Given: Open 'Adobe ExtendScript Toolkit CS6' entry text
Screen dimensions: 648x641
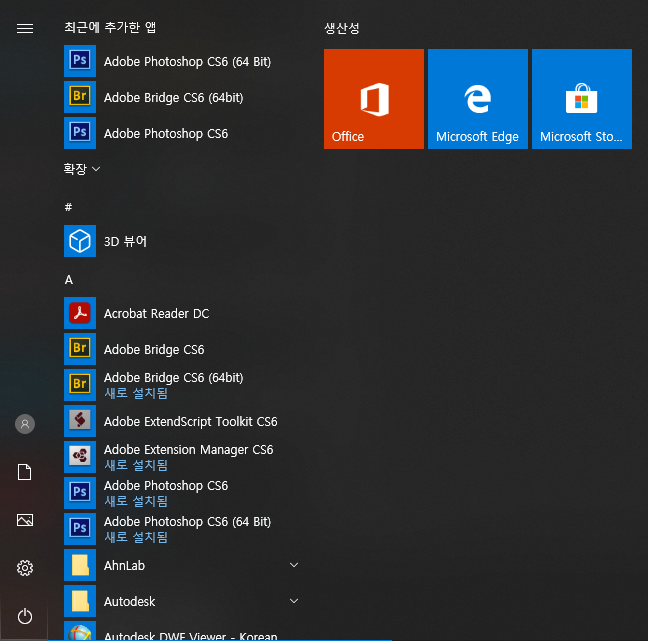Looking at the screenshot, I should 191,422.
